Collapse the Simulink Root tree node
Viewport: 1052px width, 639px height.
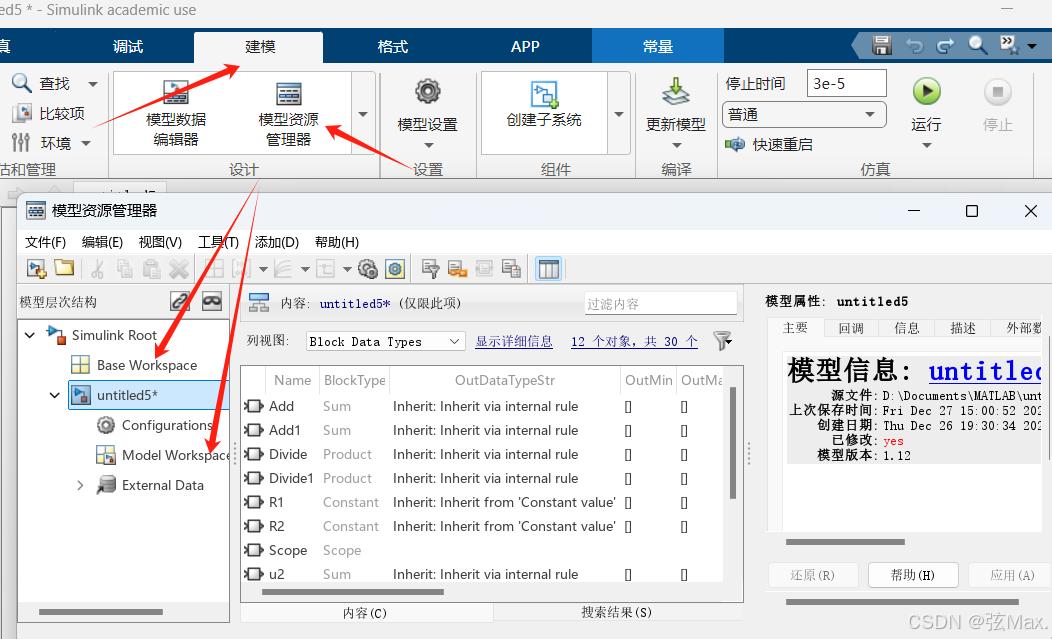(x=30, y=334)
